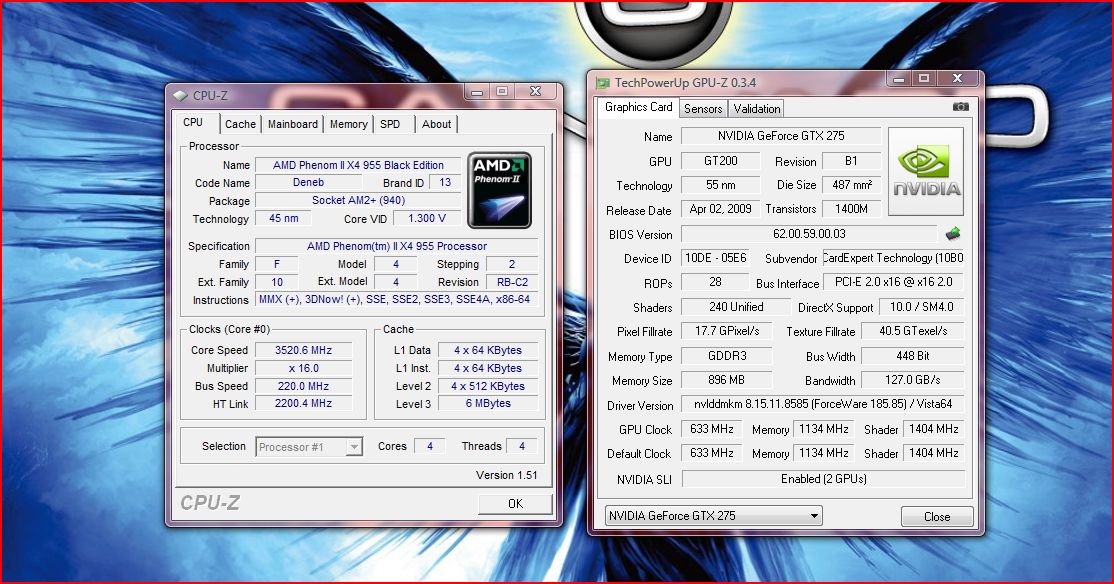Click the OK button in CPU-Z
1114x584 pixels.
pyautogui.click(x=515, y=504)
